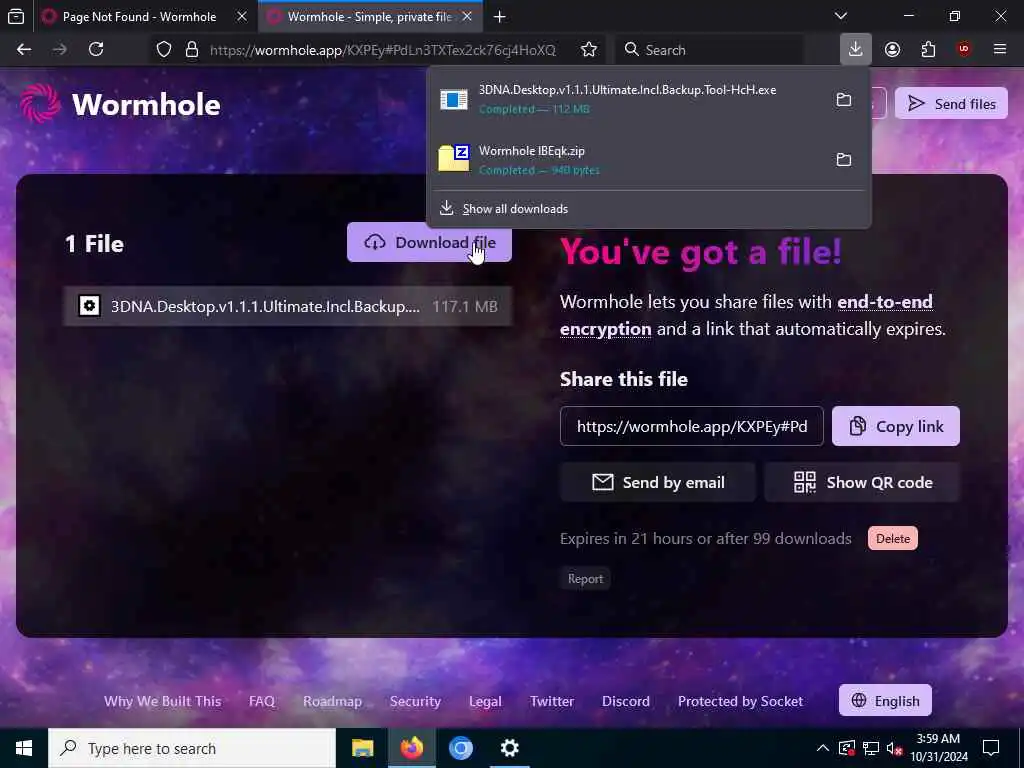Open the English language selector

(886, 701)
